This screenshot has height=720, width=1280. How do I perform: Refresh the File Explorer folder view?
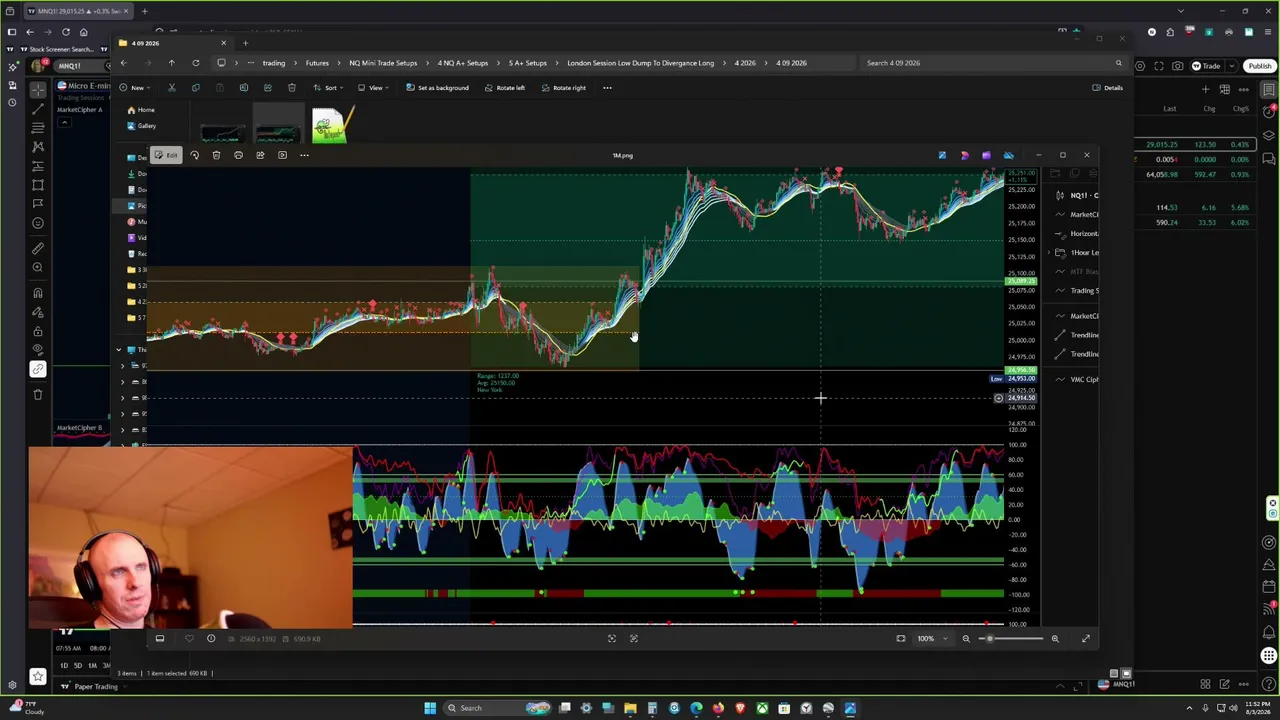click(196, 63)
